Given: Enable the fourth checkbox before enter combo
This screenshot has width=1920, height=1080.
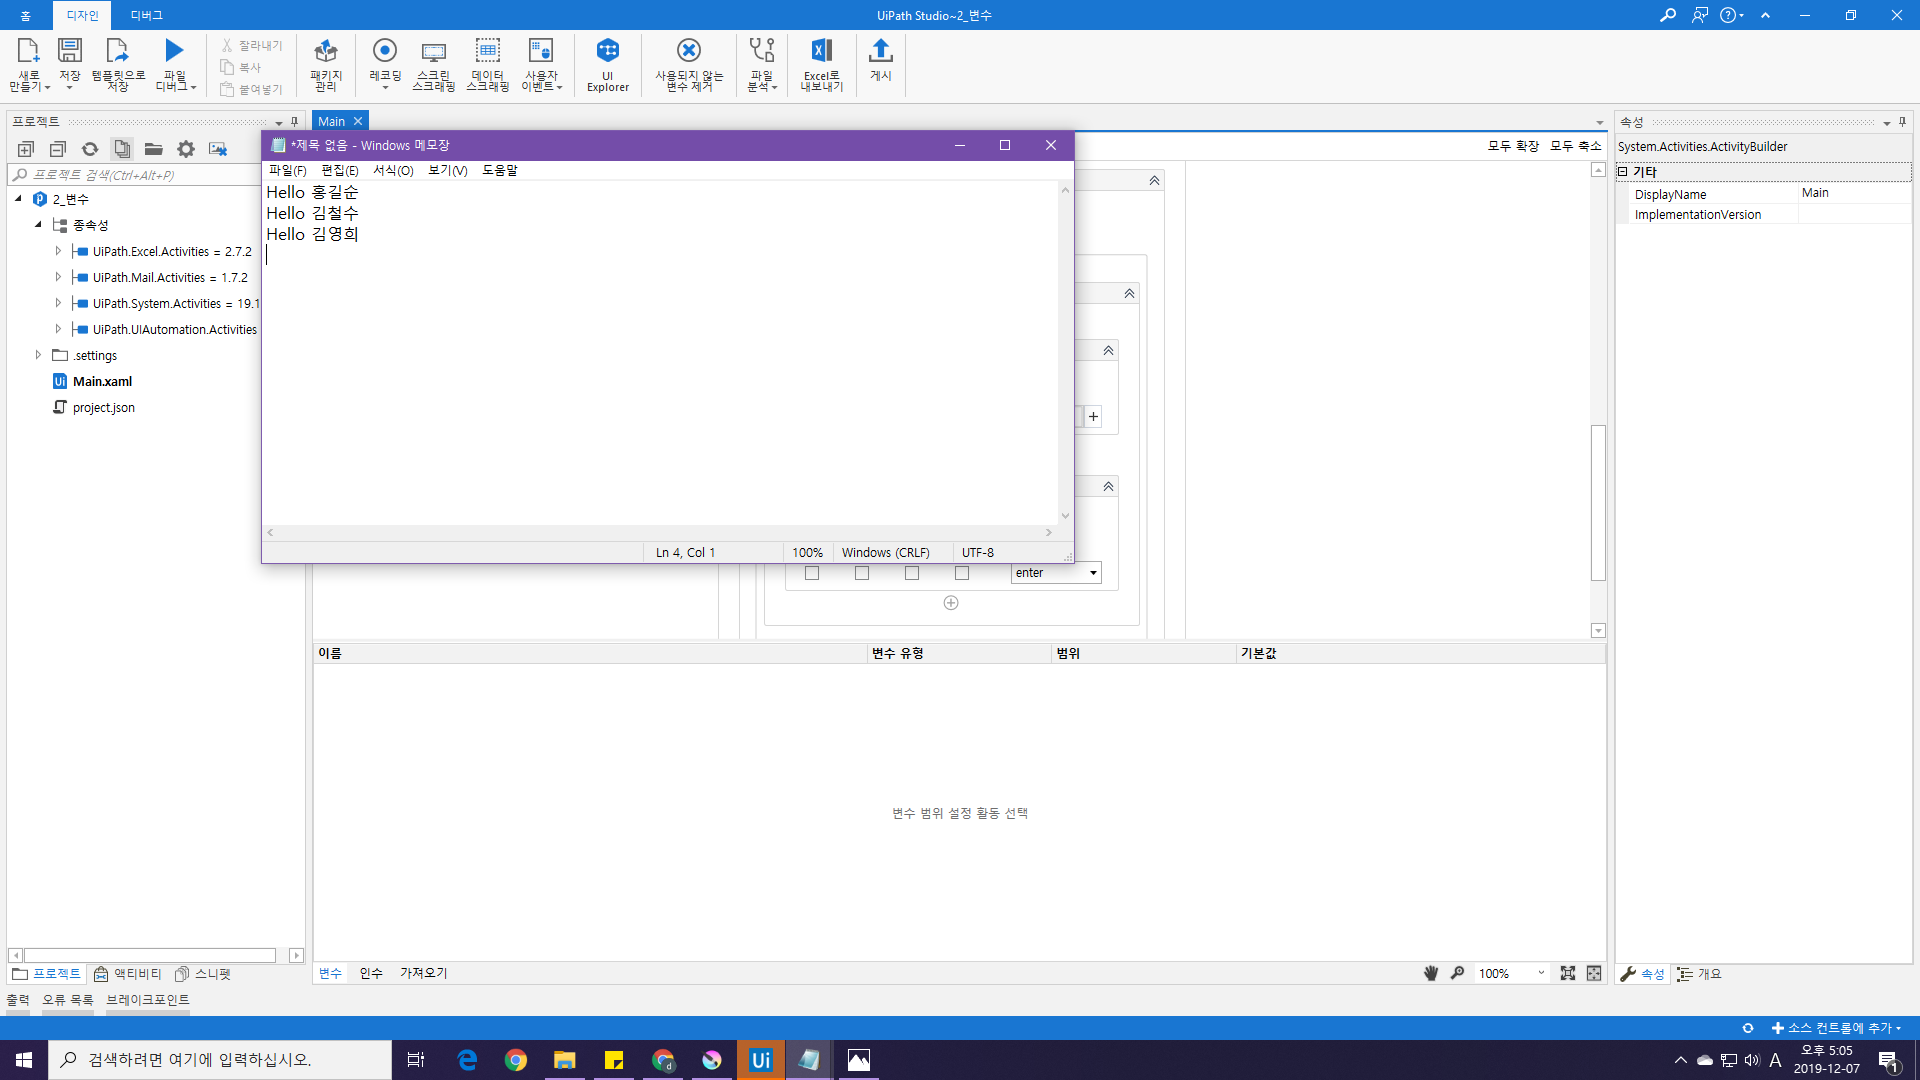Looking at the screenshot, I should tap(962, 573).
